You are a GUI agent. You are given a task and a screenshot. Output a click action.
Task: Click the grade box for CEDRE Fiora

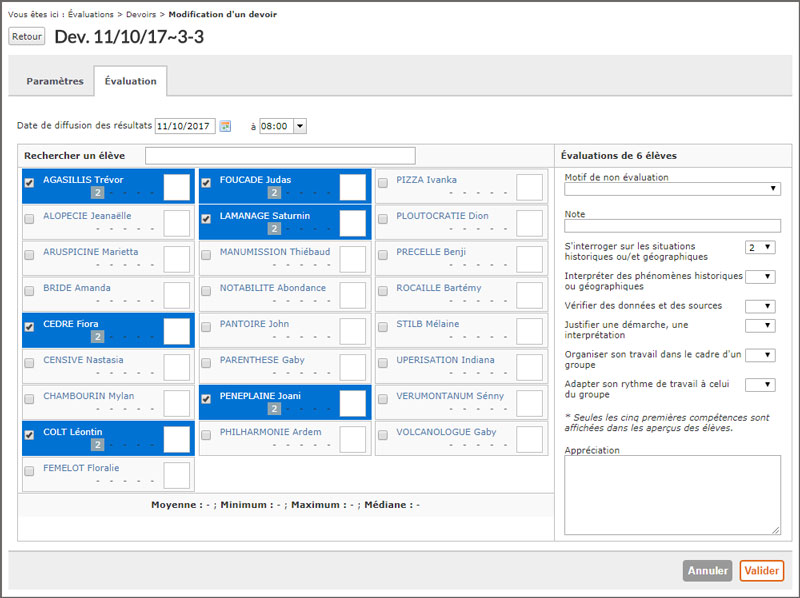[x=176, y=331]
